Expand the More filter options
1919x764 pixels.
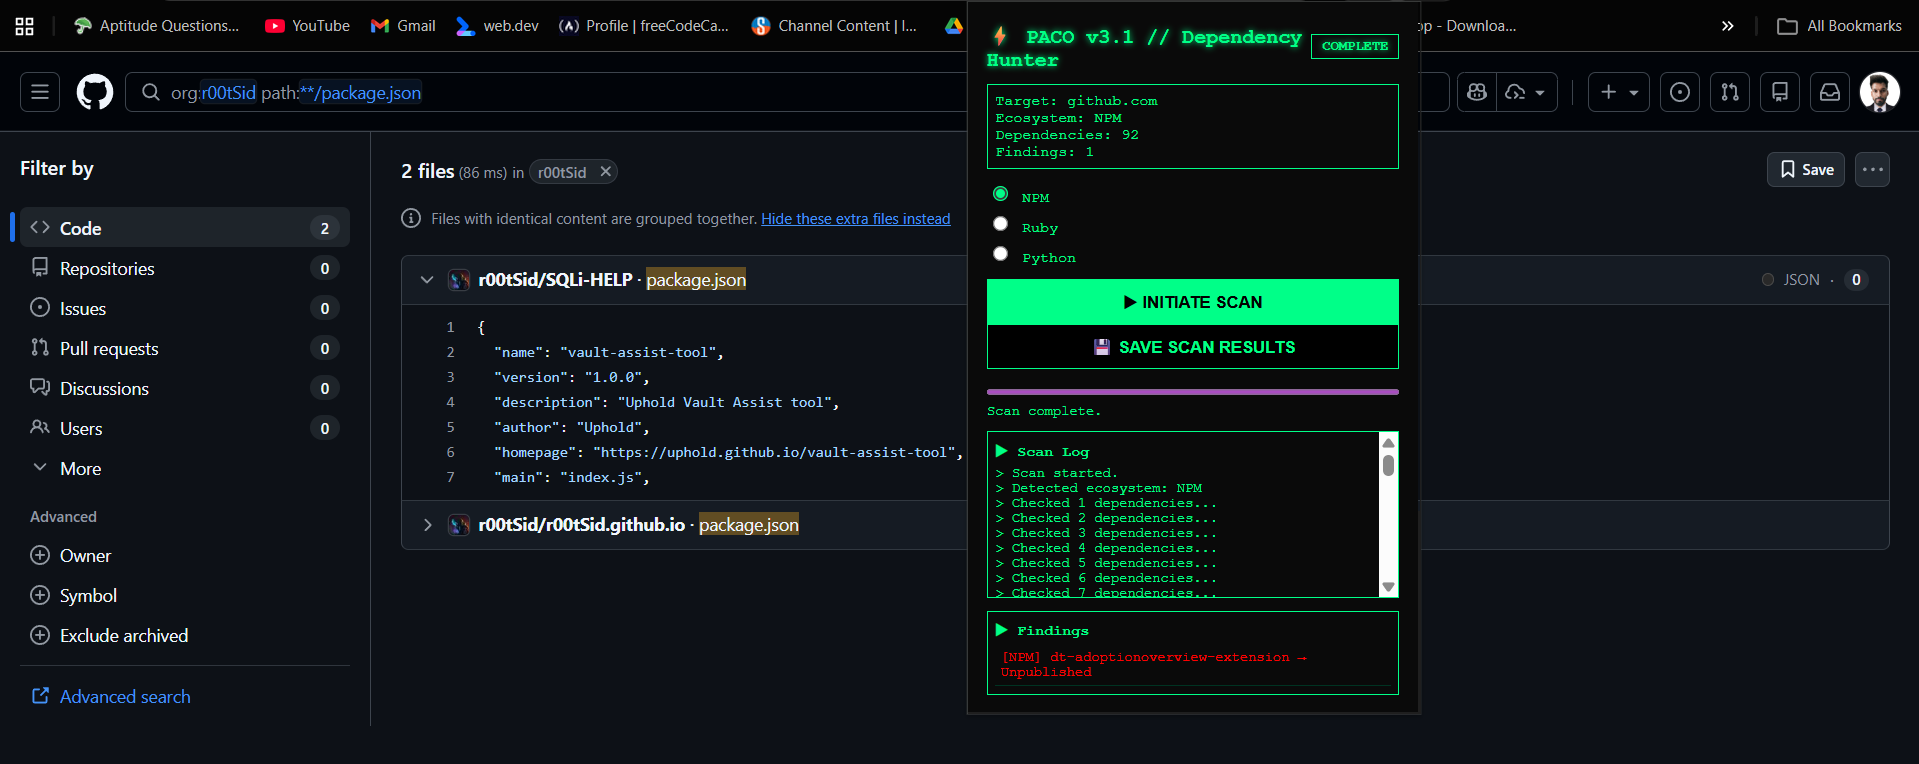80,469
